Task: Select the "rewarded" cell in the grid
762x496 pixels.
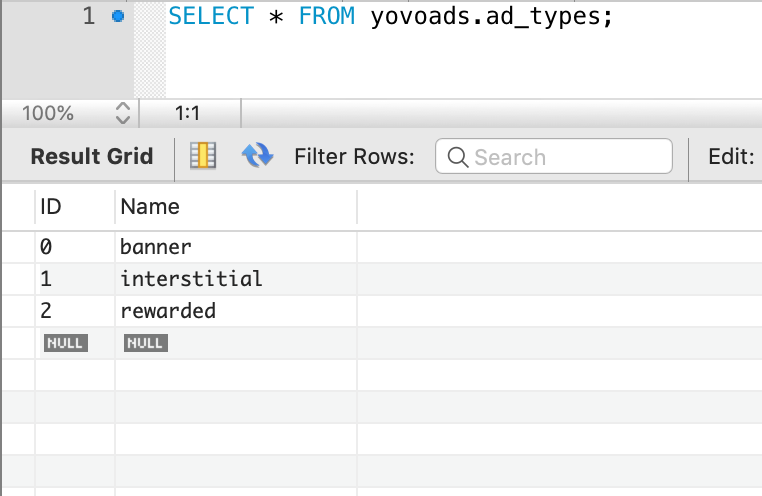Action: [x=168, y=311]
